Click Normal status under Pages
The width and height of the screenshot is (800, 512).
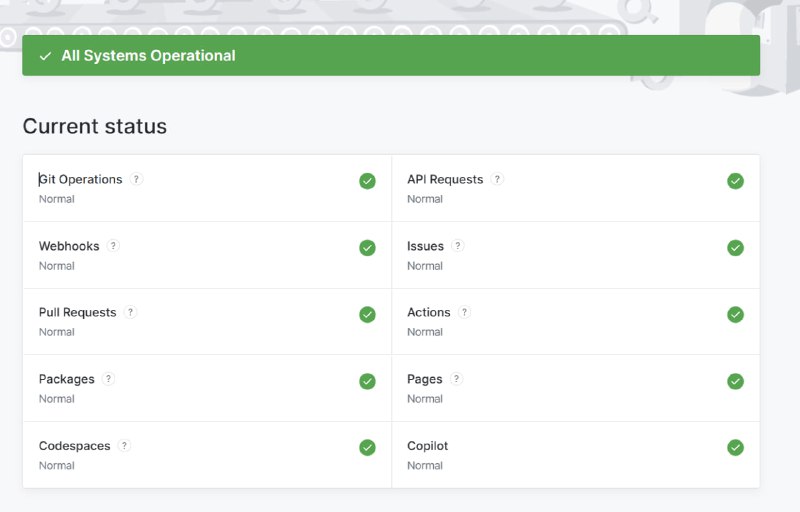coord(425,399)
